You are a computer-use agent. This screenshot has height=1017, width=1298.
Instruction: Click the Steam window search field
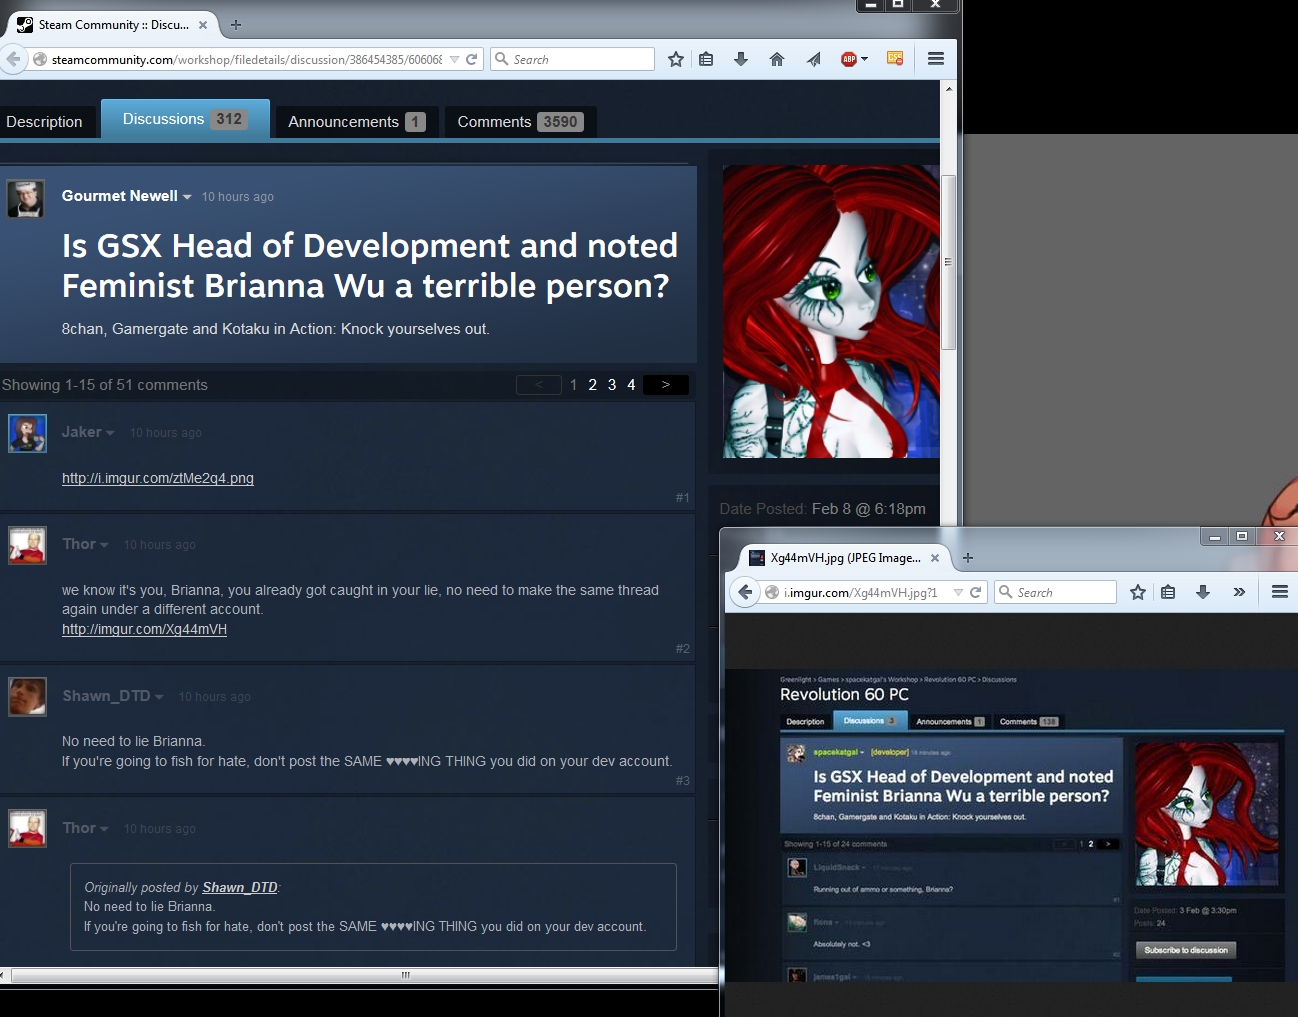click(x=573, y=59)
